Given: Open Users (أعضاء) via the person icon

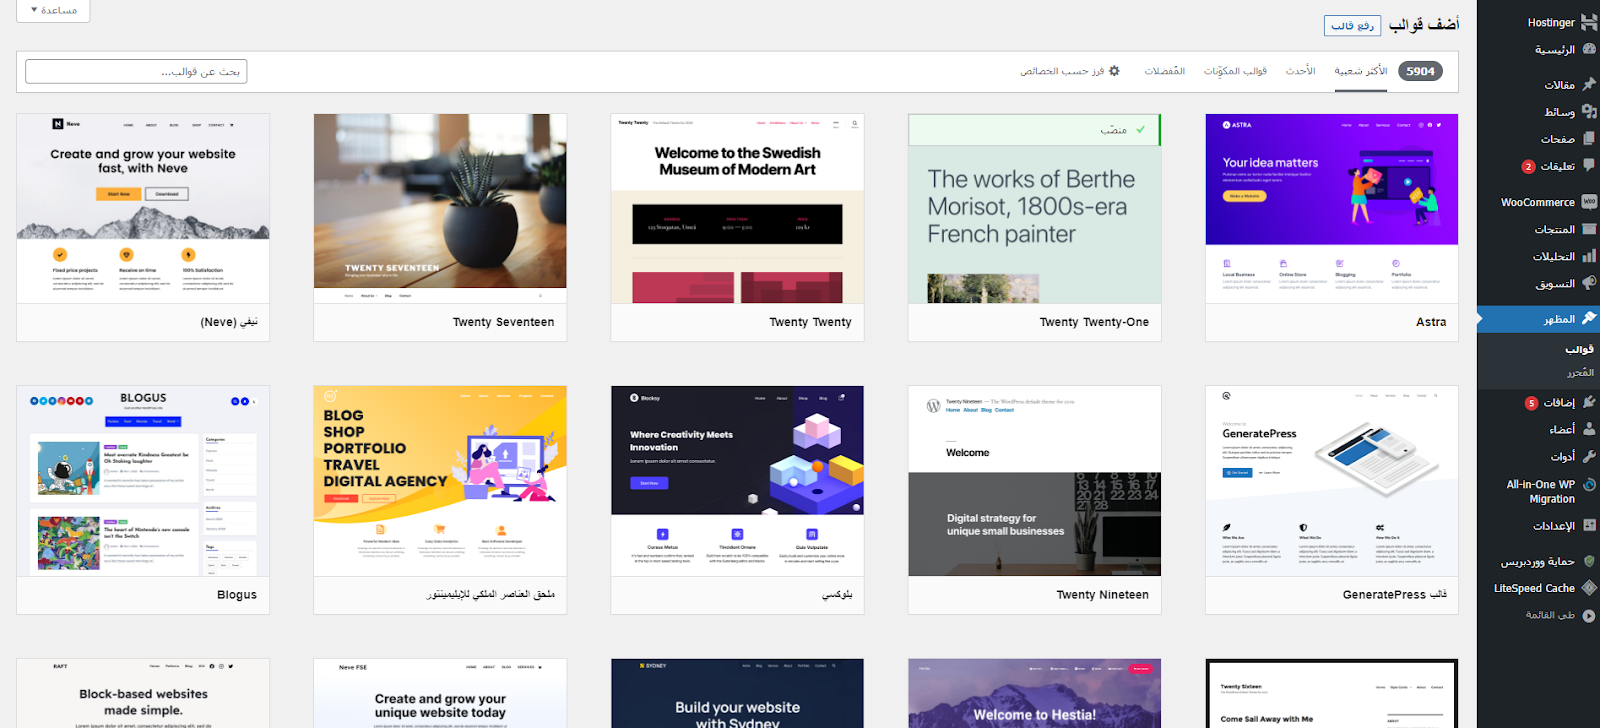Looking at the screenshot, I should pyautogui.click(x=1589, y=429).
